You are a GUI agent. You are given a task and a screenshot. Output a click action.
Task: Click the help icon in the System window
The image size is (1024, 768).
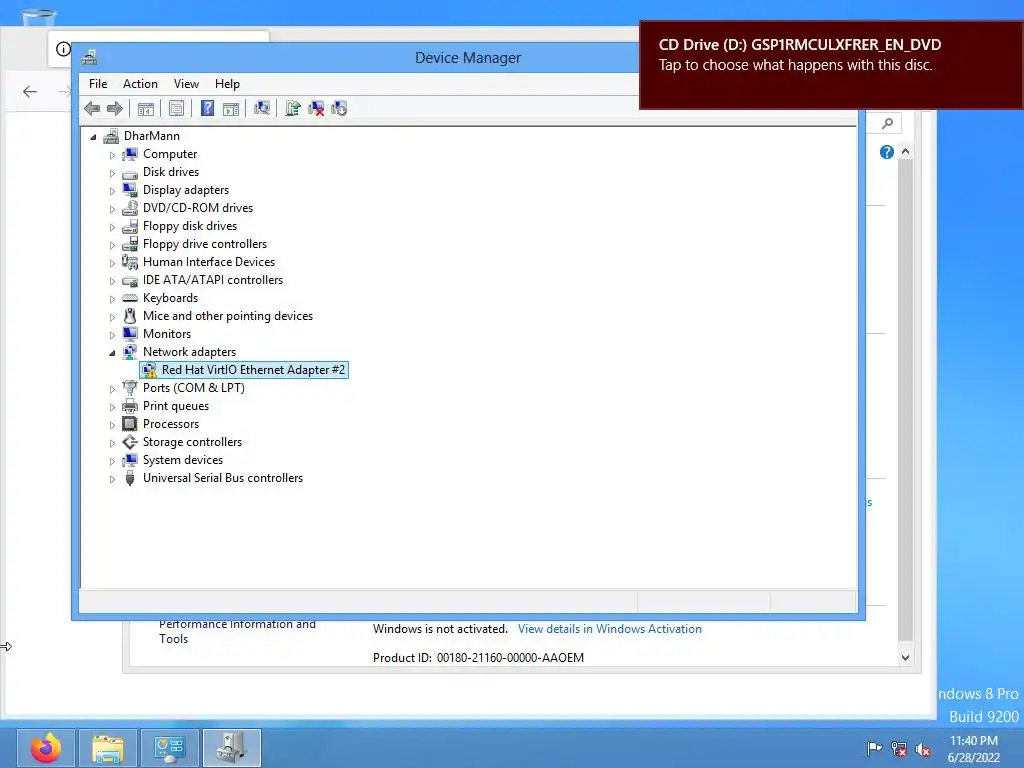click(886, 152)
